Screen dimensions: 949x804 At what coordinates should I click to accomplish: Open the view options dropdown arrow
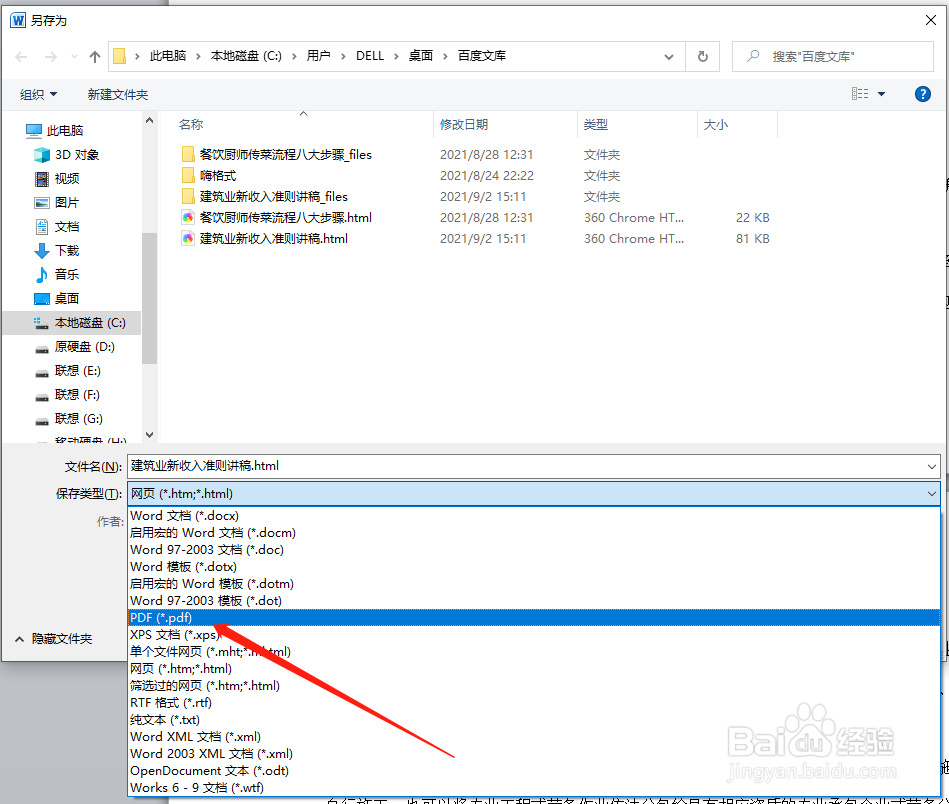coord(881,94)
